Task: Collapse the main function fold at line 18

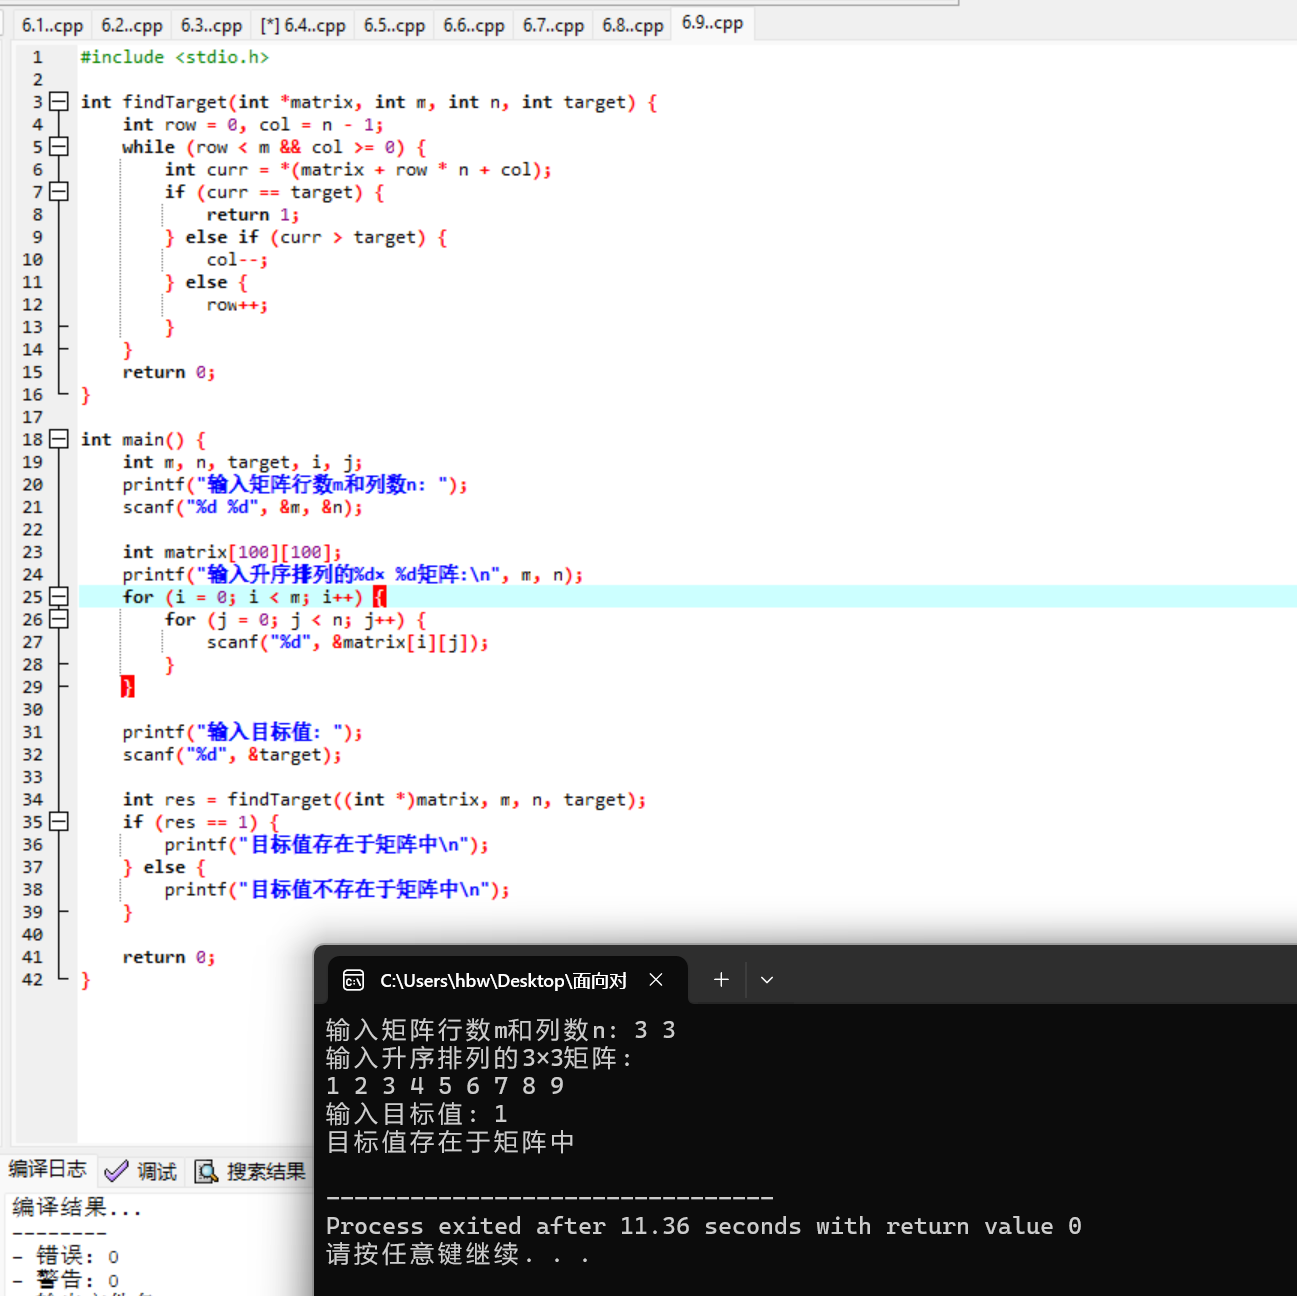Action: [59, 439]
